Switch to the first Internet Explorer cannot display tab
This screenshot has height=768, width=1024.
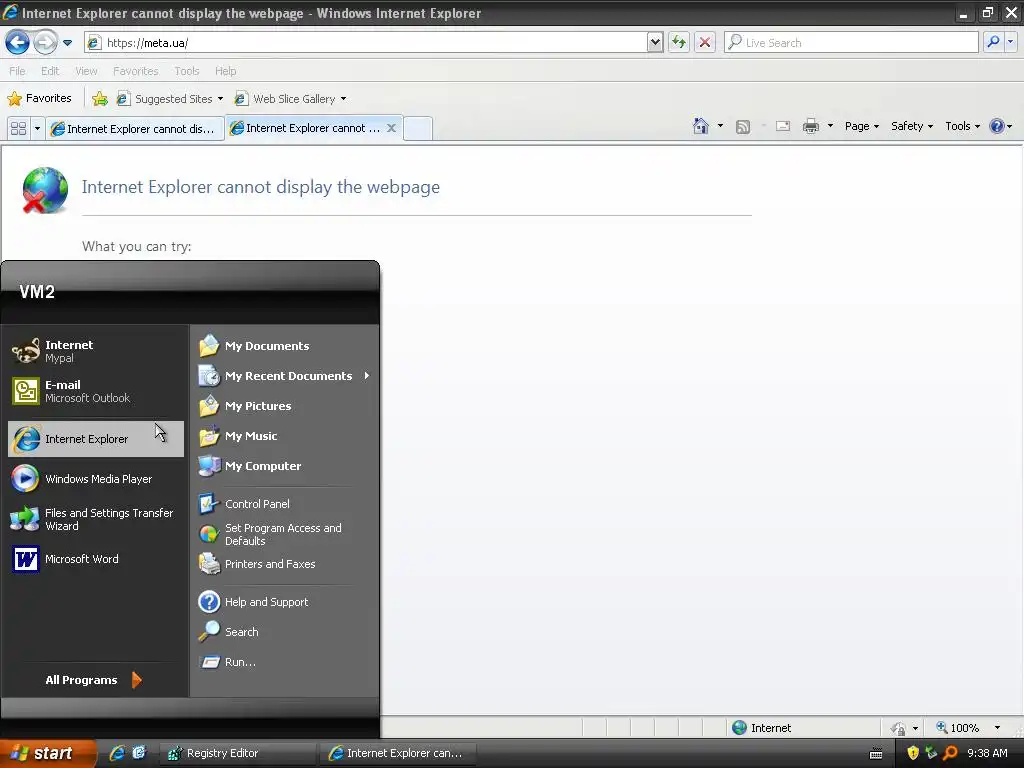134,129
